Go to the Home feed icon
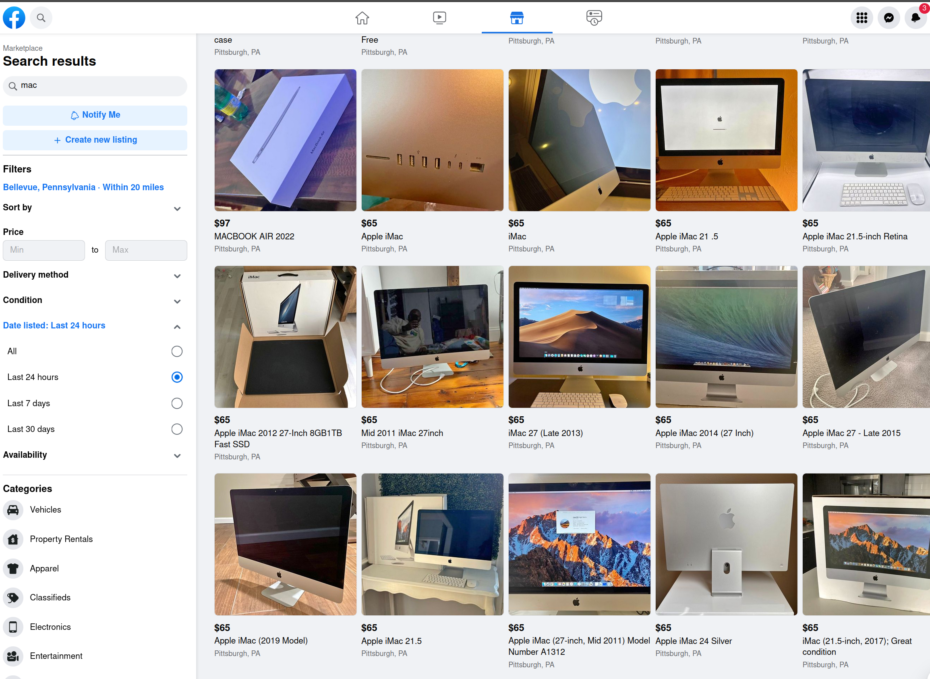Viewport: 930px width, 679px height. 362,18
